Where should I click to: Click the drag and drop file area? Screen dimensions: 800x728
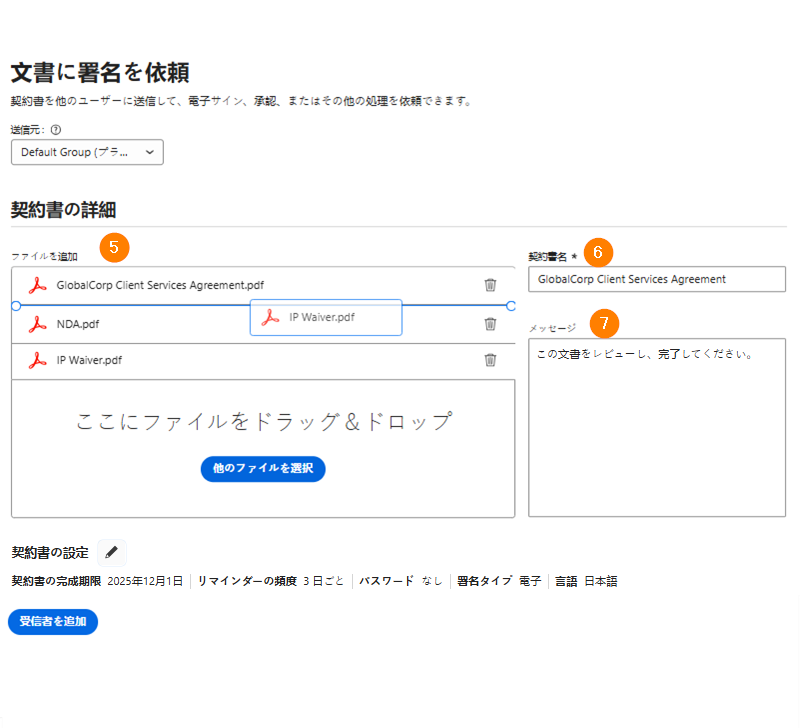[x=263, y=448]
